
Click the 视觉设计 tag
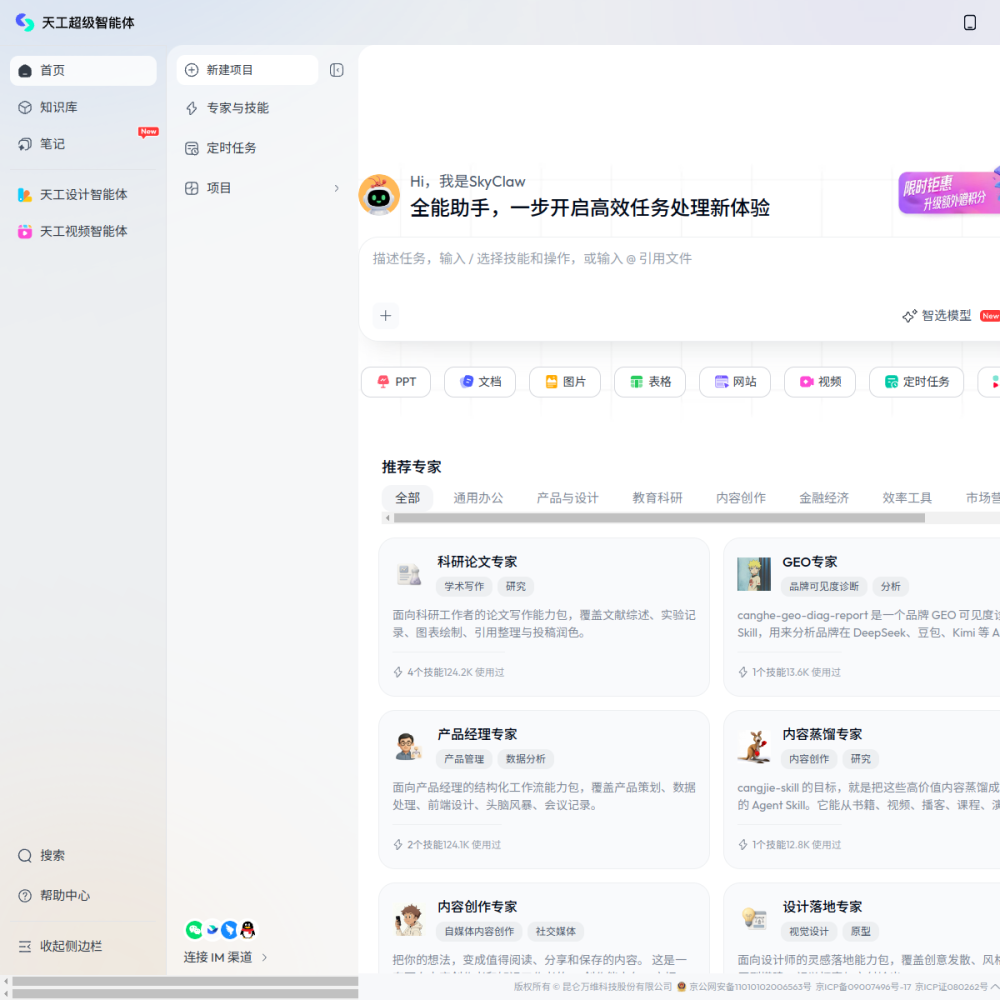click(x=809, y=932)
